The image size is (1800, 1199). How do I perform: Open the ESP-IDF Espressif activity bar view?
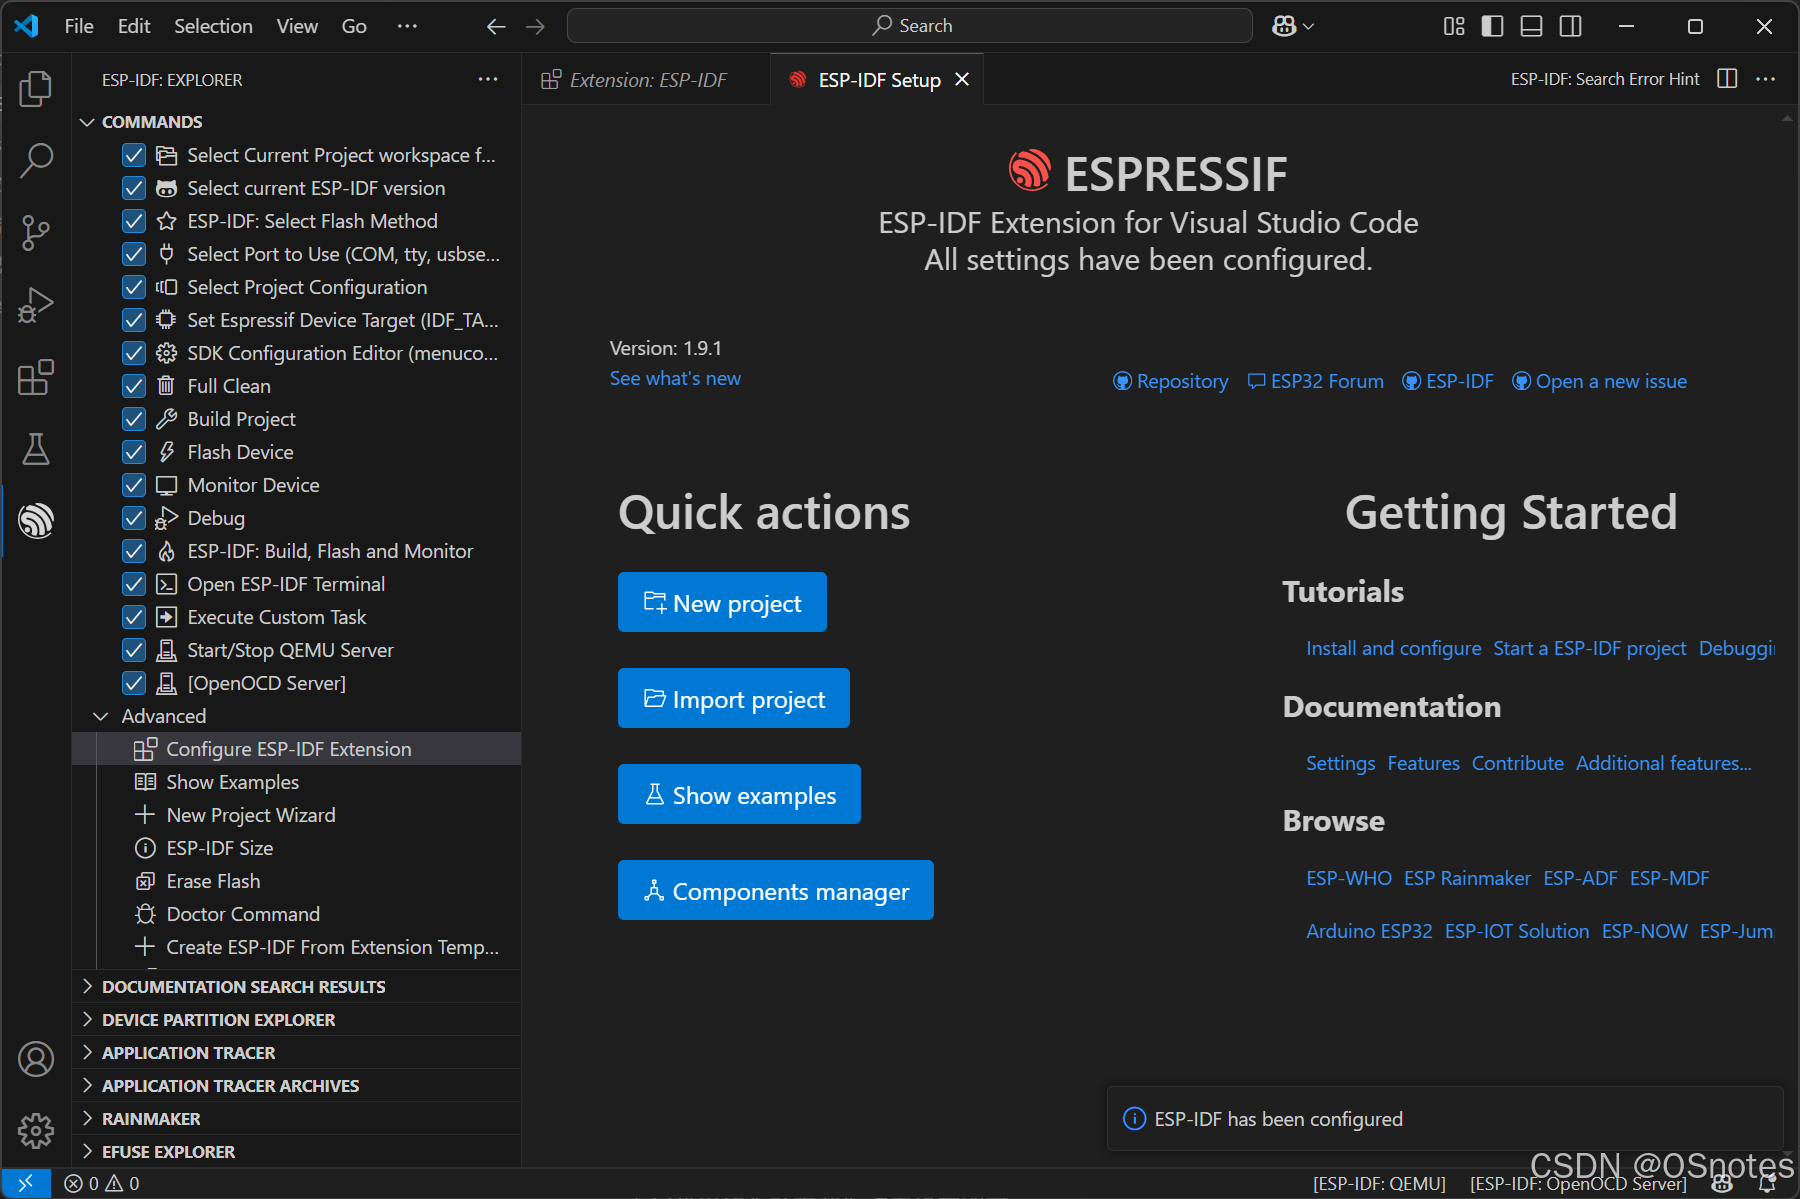(x=36, y=521)
